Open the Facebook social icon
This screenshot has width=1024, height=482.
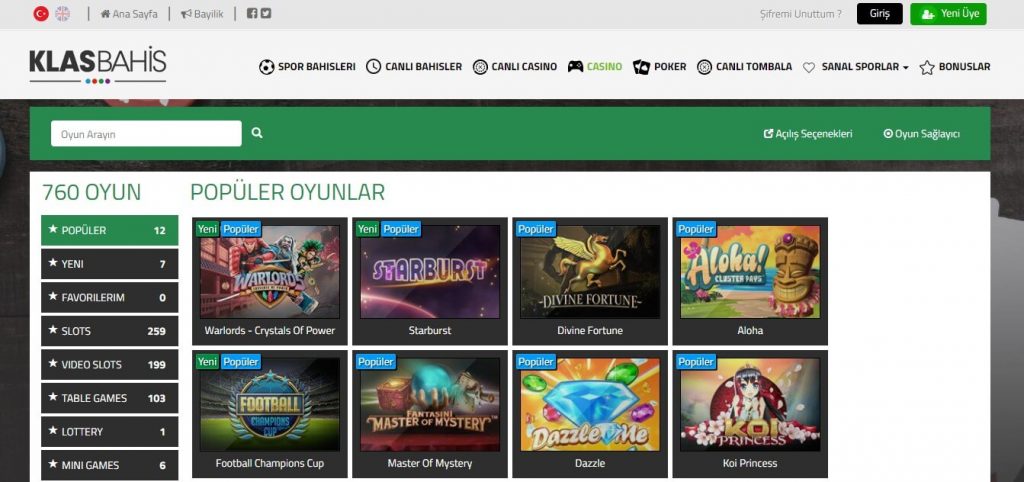[x=252, y=13]
